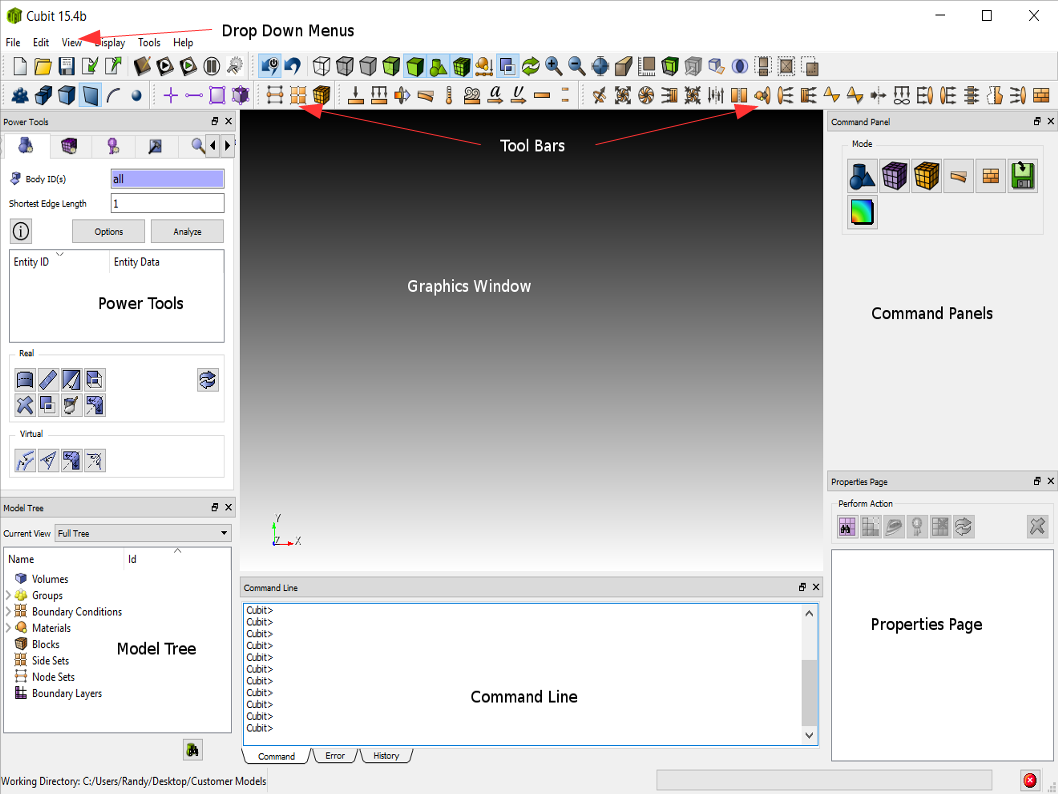1058x794 pixels.
Task: Toggle the highlighted green smooth-shade cube icon
Action: click(414, 67)
